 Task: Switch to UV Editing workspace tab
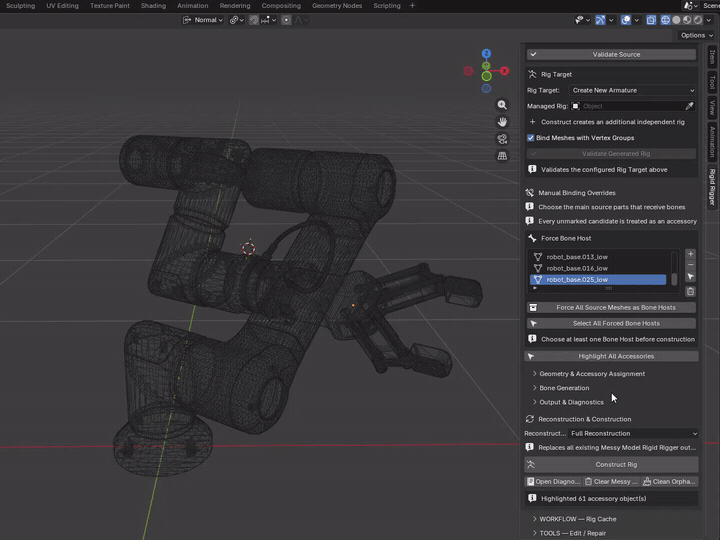click(62, 6)
